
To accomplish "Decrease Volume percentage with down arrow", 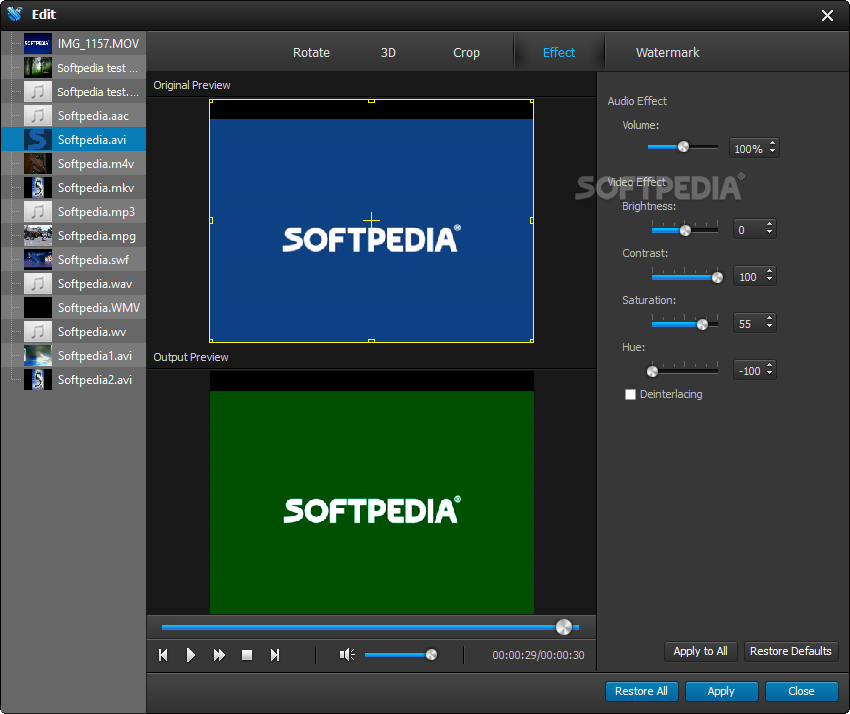I will tap(772, 151).
